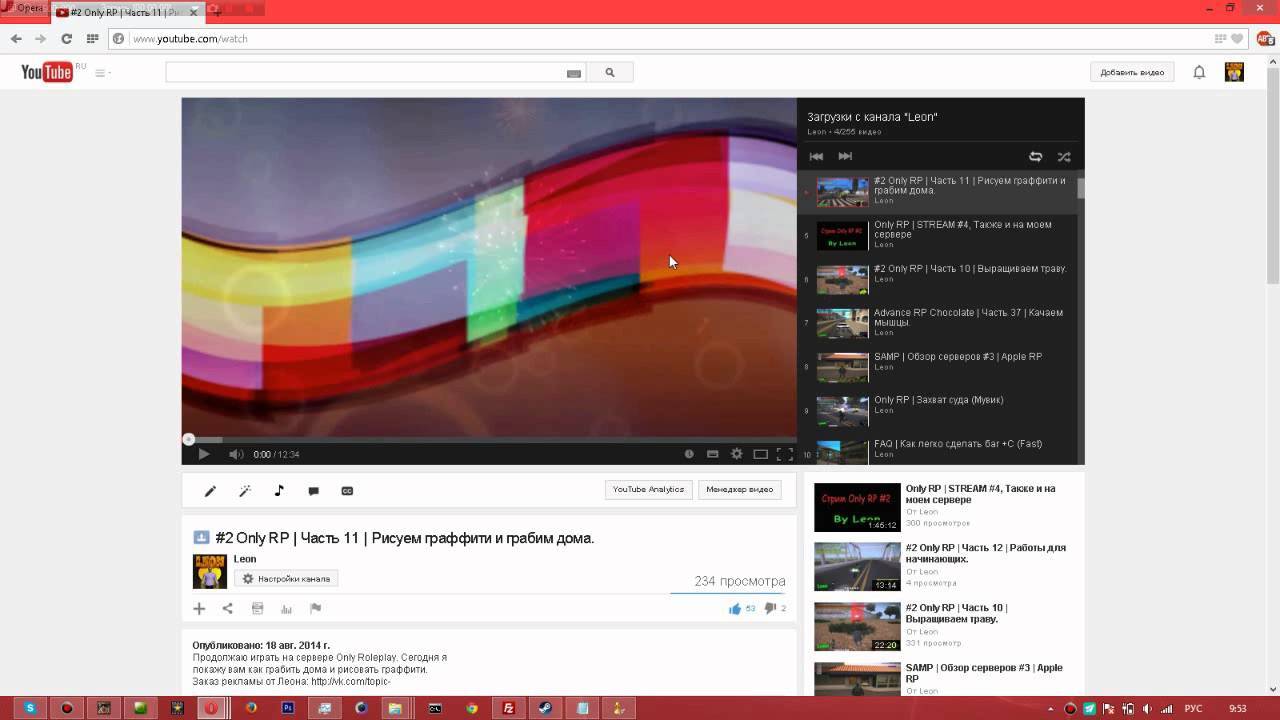This screenshot has height=720, width=1280.
Task: Show hidden tray icons arrow
Action: (x=1052, y=708)
